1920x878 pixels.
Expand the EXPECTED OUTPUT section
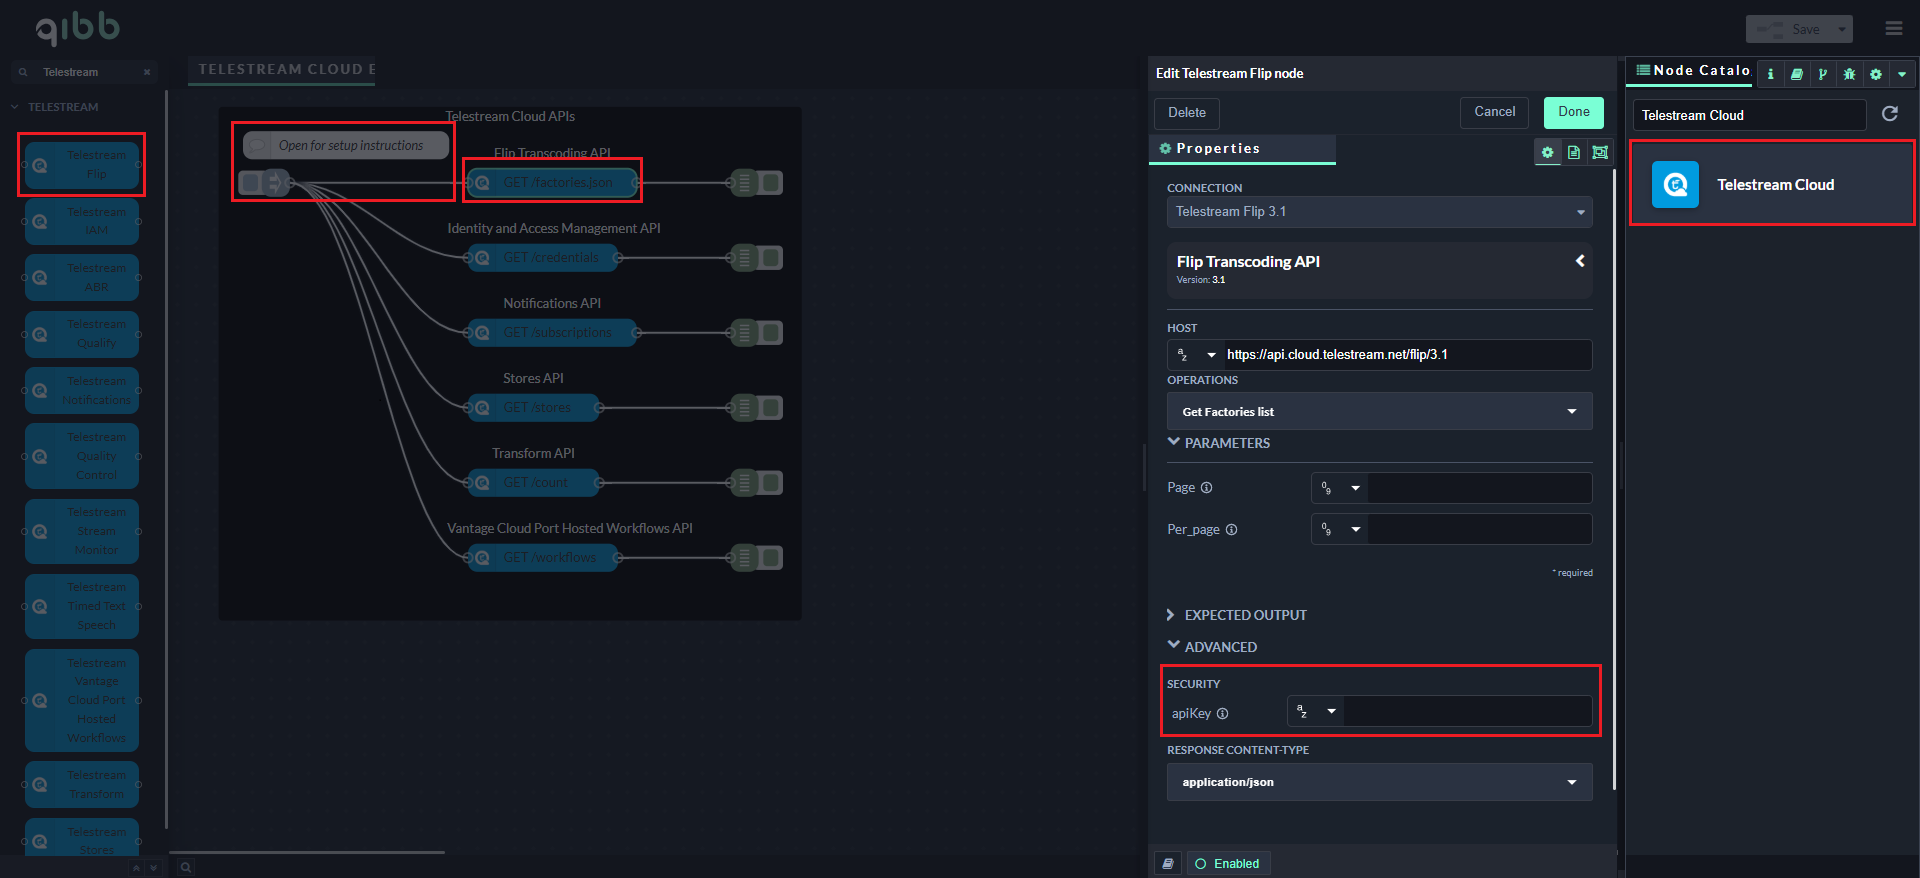pyautogui.click(x=1171, y=615)
